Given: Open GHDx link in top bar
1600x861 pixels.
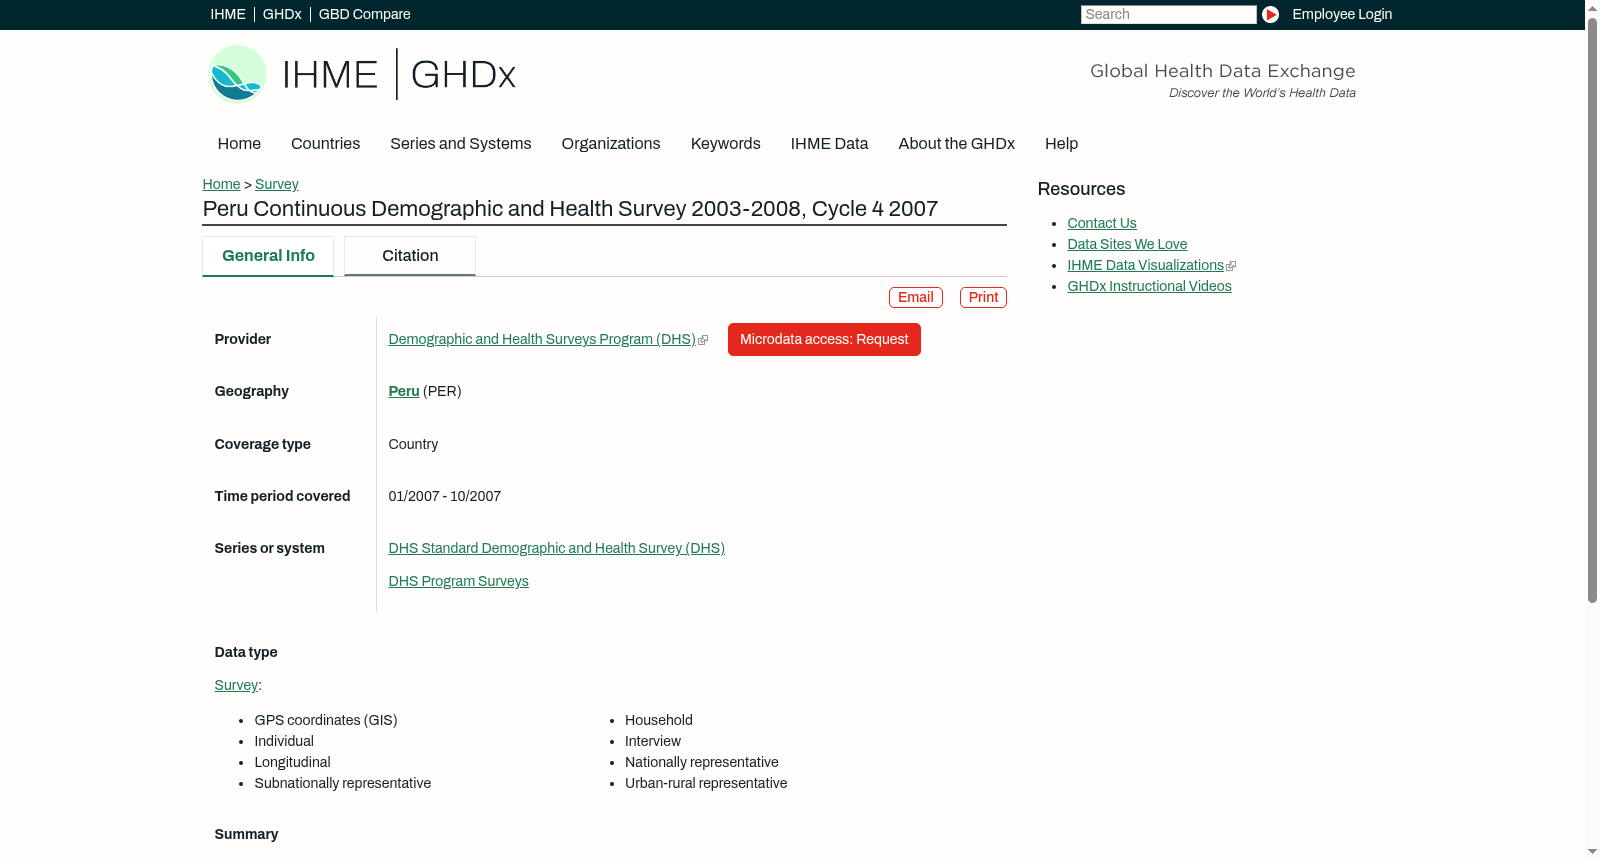Looking at the screenshot, I should [282, 14].
